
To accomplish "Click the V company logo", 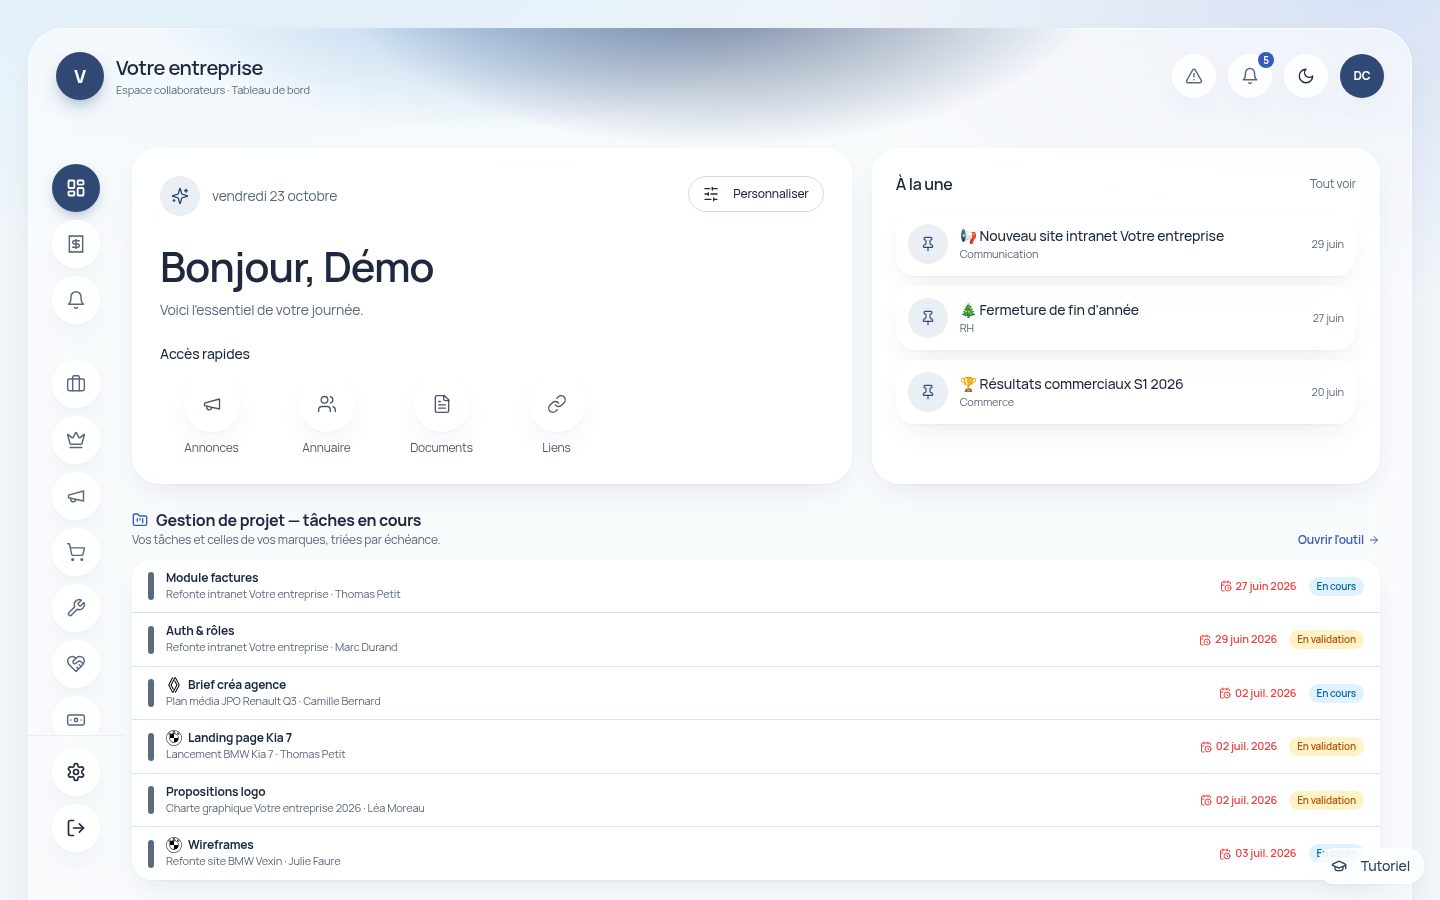I will 80,76.
